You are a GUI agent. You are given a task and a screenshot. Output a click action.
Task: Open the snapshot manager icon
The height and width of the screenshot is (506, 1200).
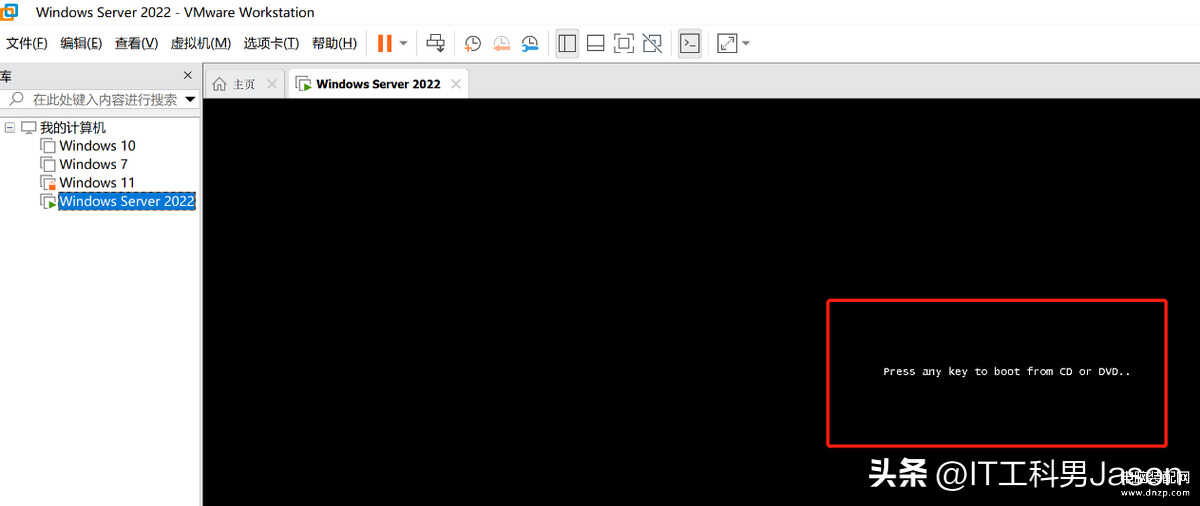tap(530, 43)
